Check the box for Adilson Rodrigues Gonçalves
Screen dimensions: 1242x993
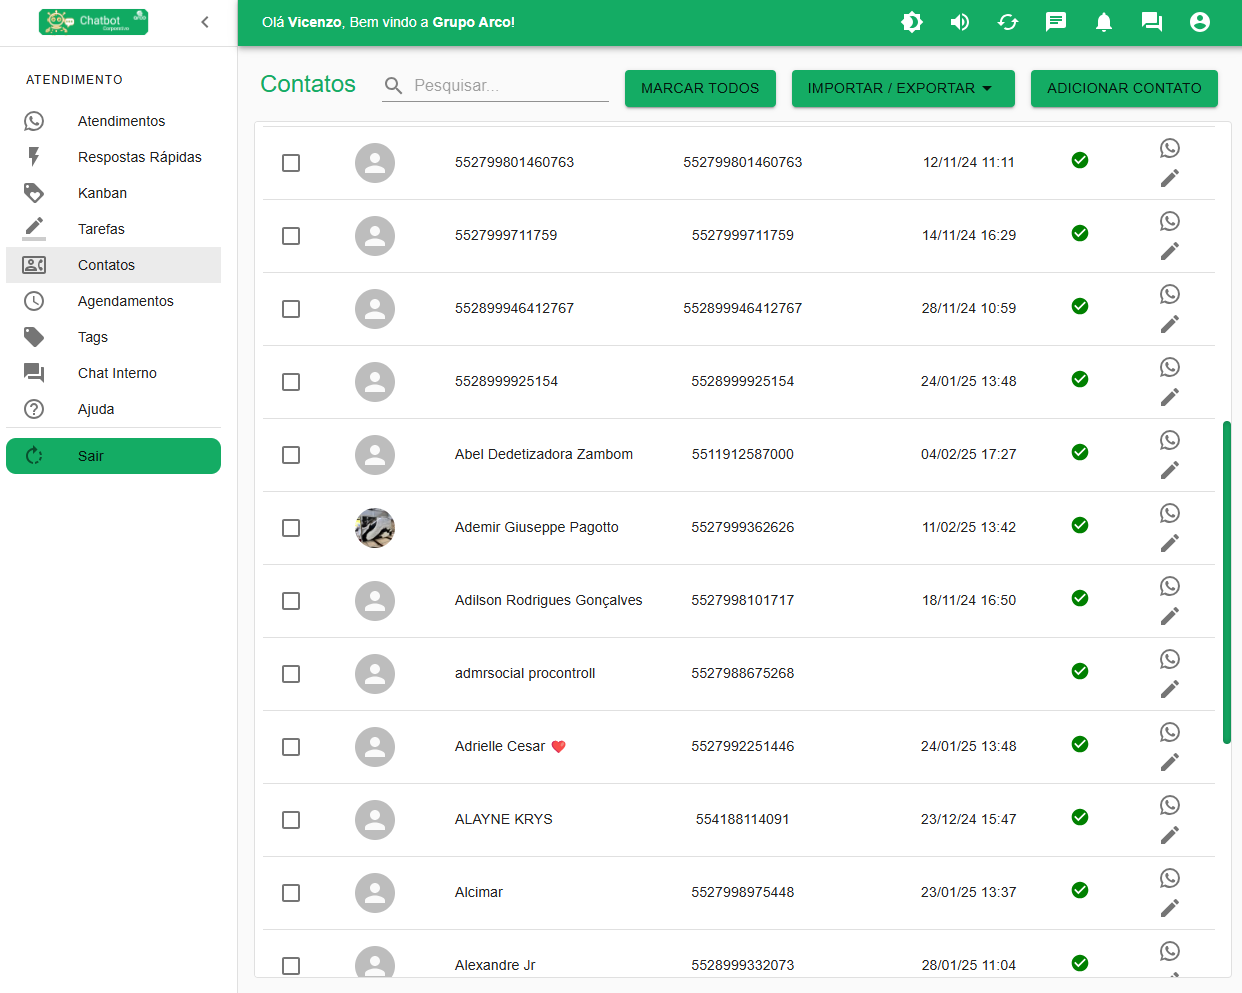point(291,601)
